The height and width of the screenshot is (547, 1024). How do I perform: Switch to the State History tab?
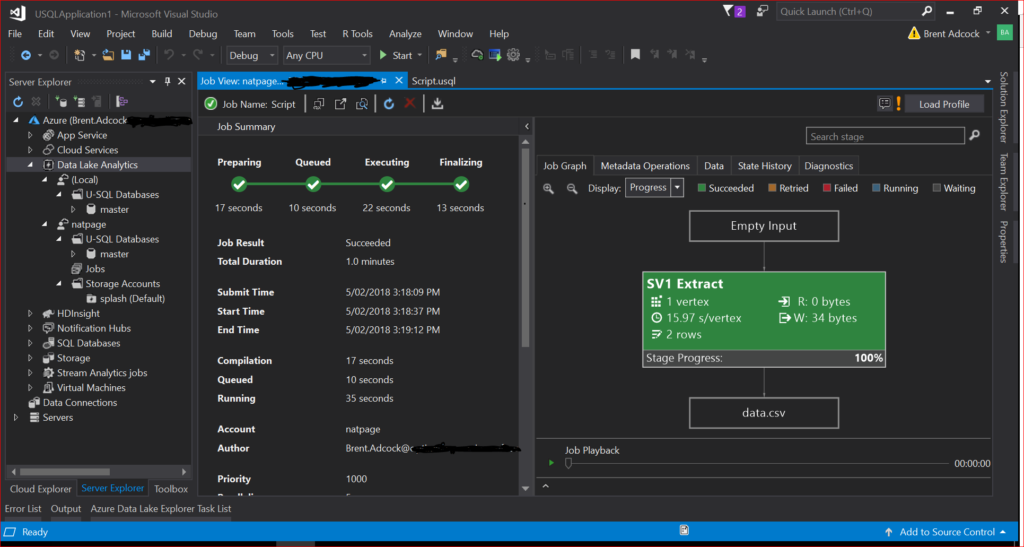[x=765, y=166]
